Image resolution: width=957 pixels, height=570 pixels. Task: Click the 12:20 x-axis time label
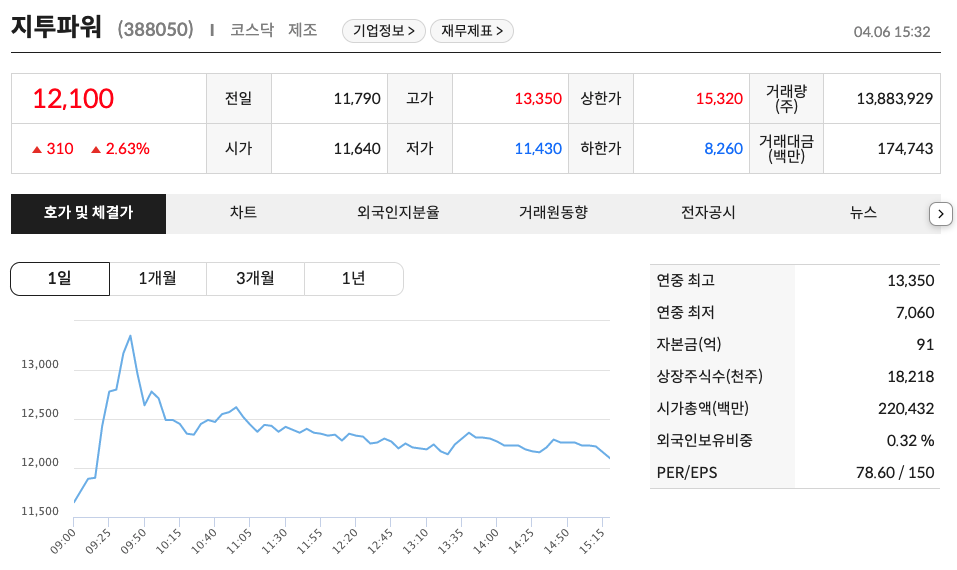coord(345,541)
